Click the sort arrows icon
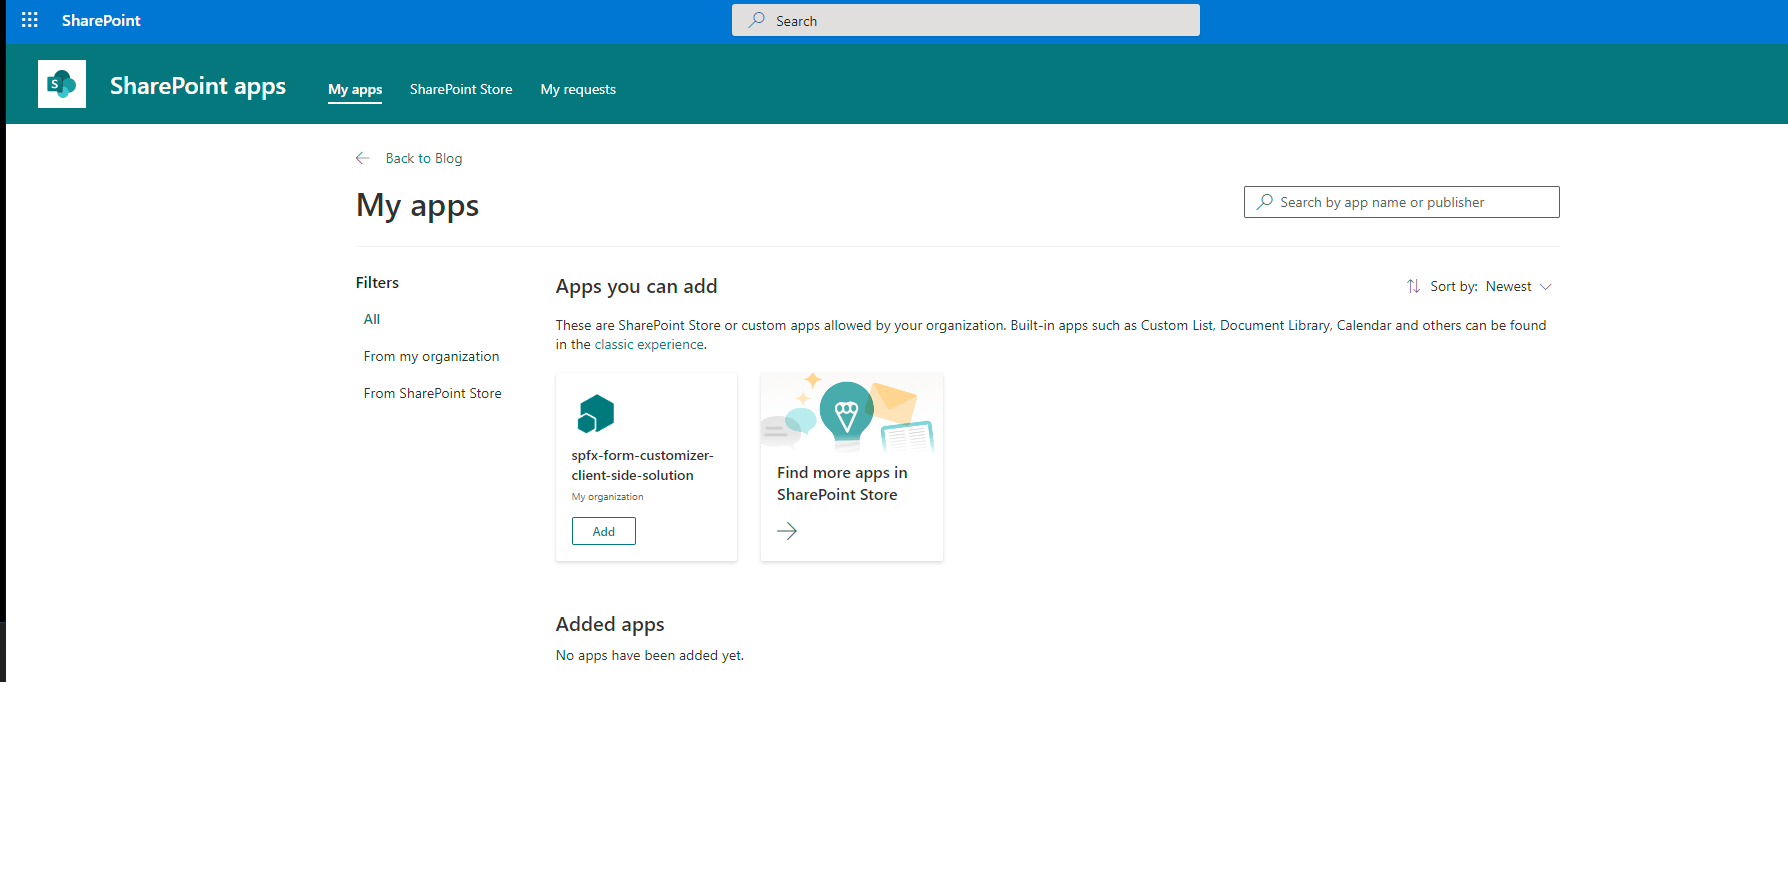 point(1413,286)
